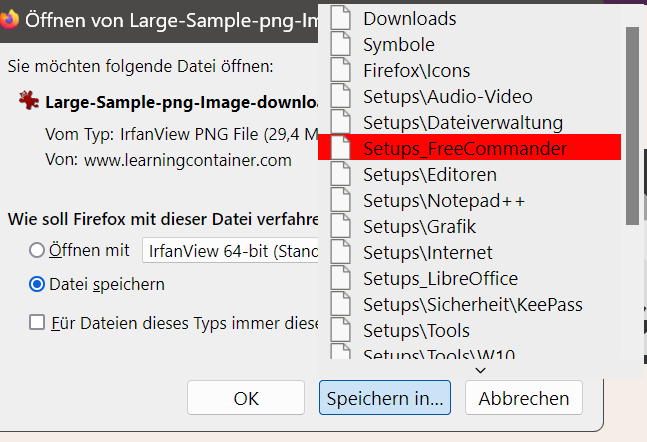Click the icon next to Setups\Grafik
The width and height of the screenshot is (647, 442).
click(x=342, y=226)
